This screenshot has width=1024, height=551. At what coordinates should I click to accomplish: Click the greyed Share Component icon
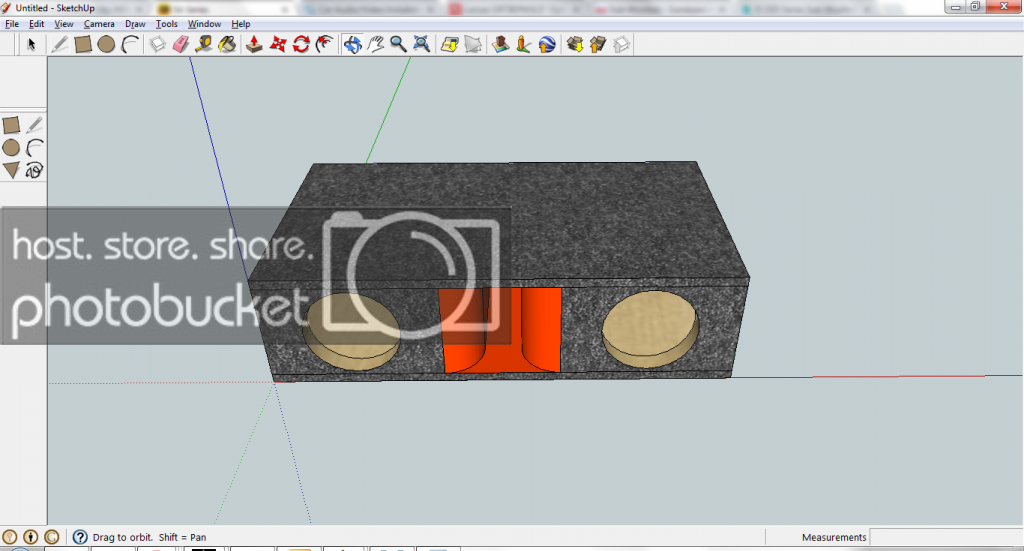(621, 44)
